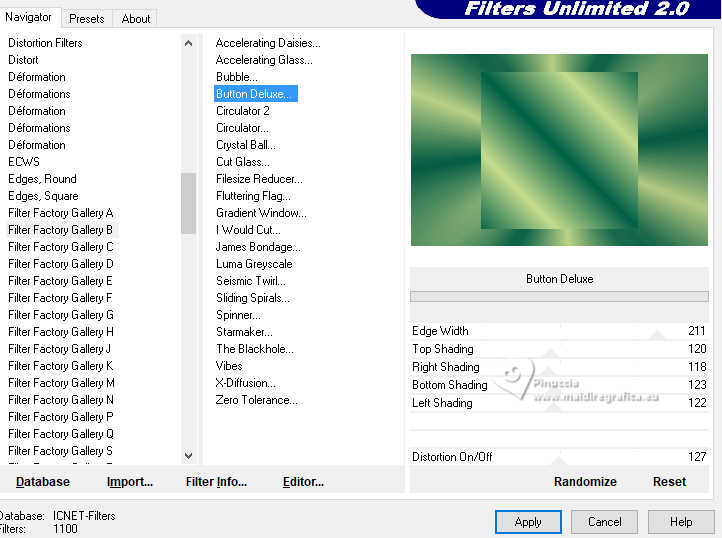This screenshot has height=538, width=722.
Task: Open the Presets tab
Action: (x=87, y=18)
